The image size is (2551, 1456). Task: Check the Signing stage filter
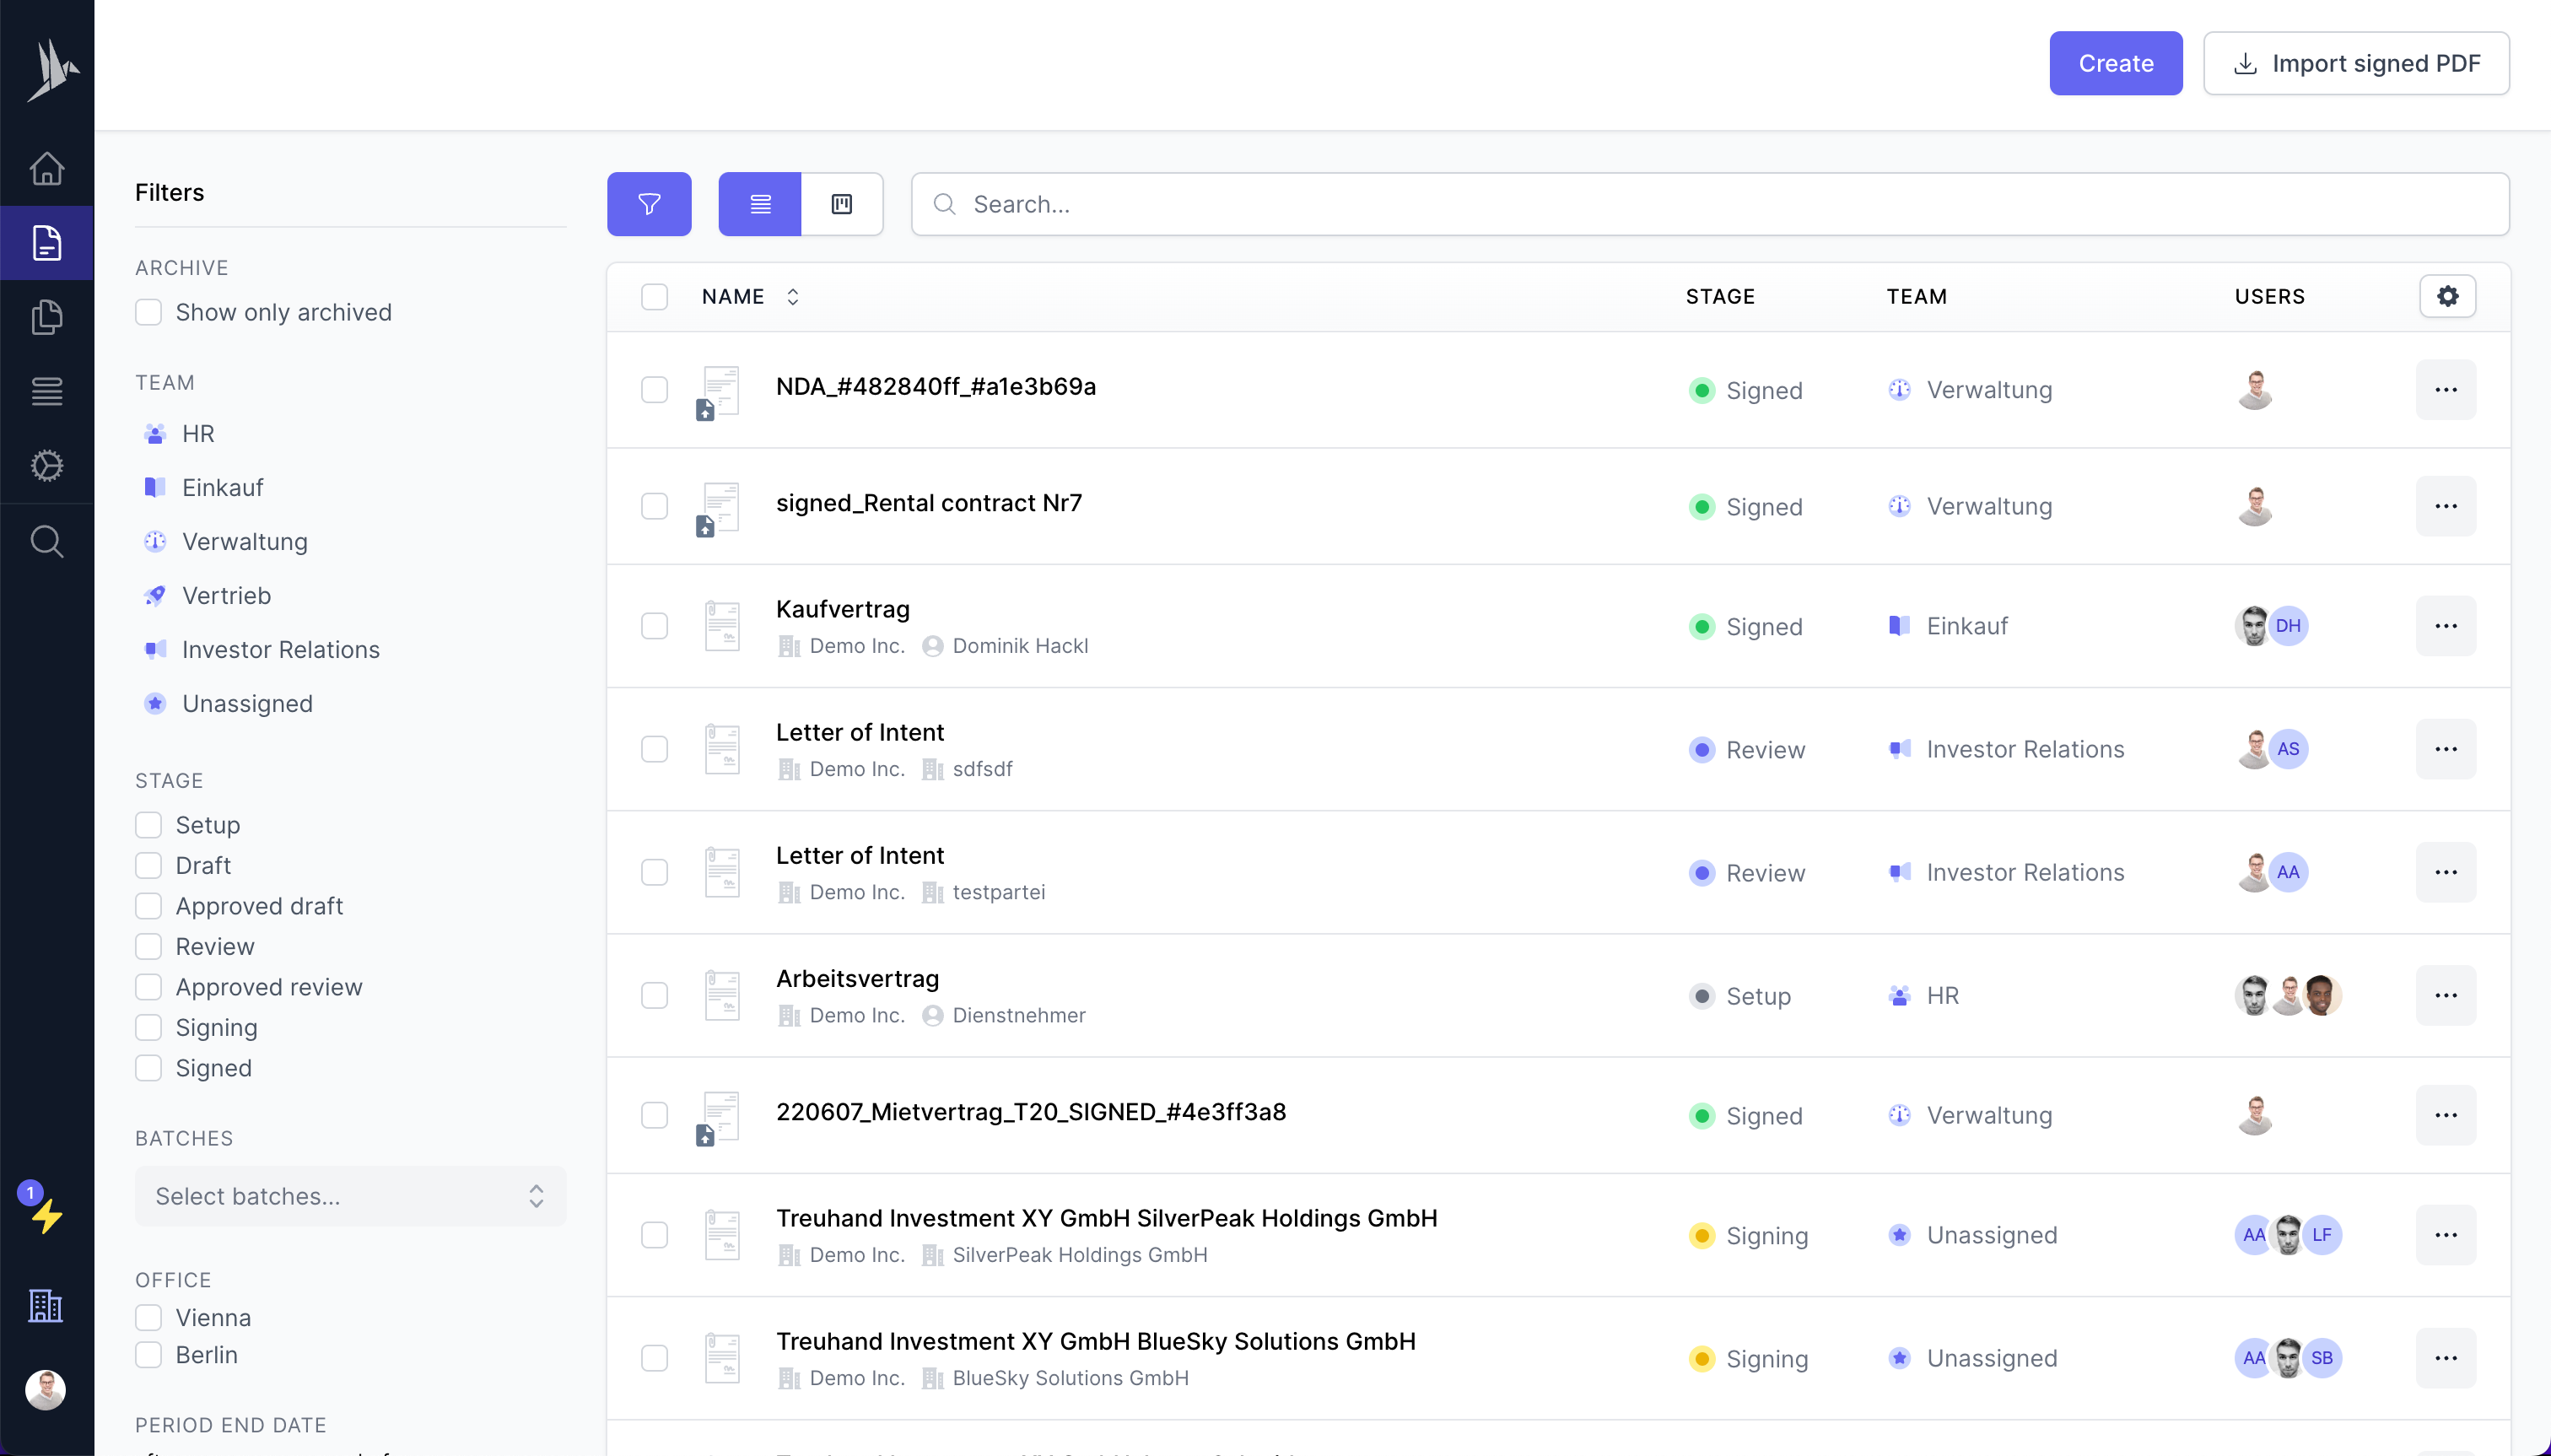(149, 1028)
